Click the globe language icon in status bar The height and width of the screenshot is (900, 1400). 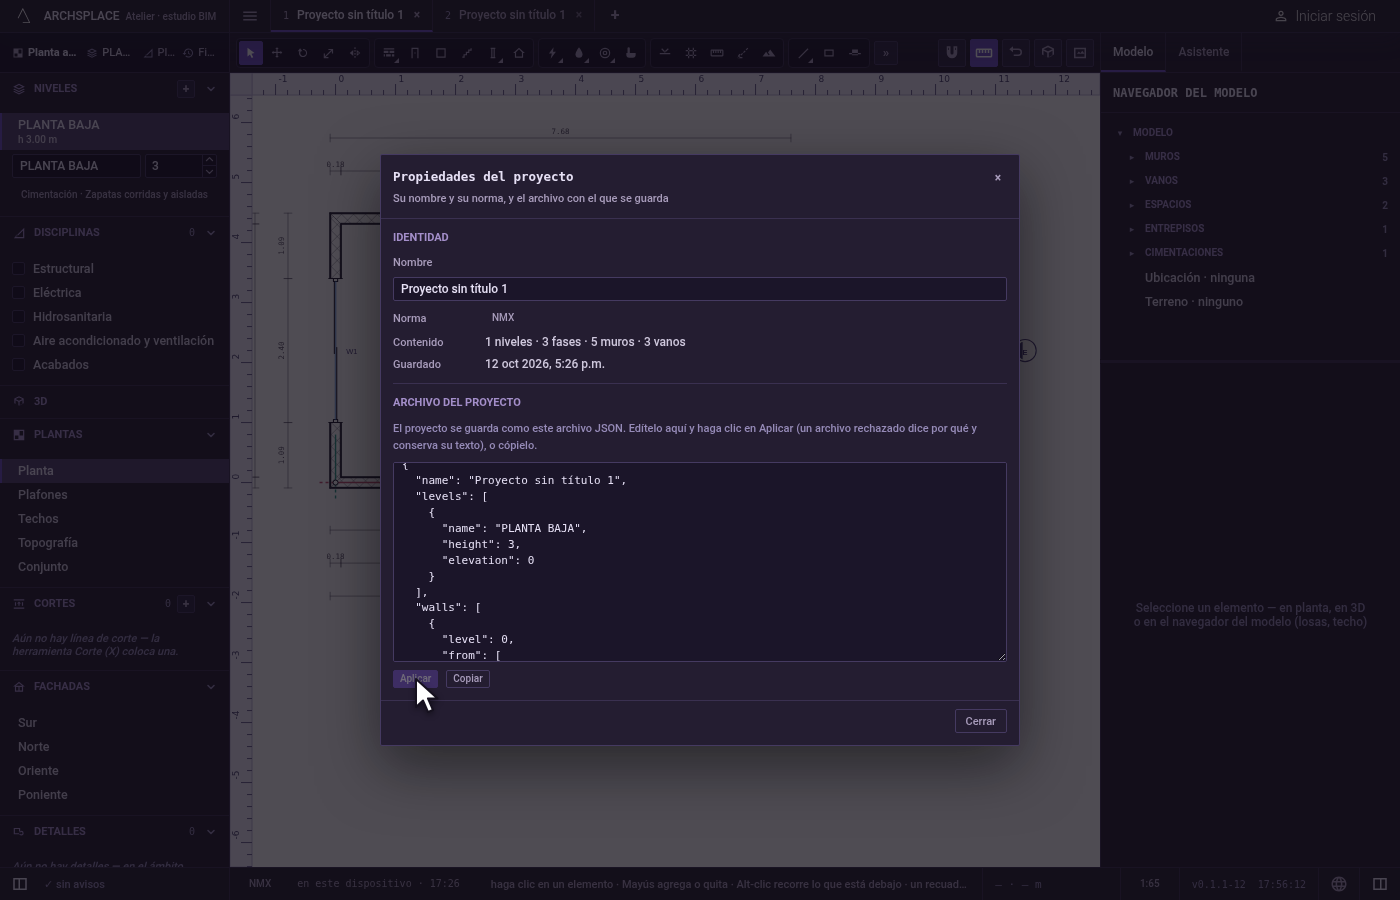[x=1339, y=884]
